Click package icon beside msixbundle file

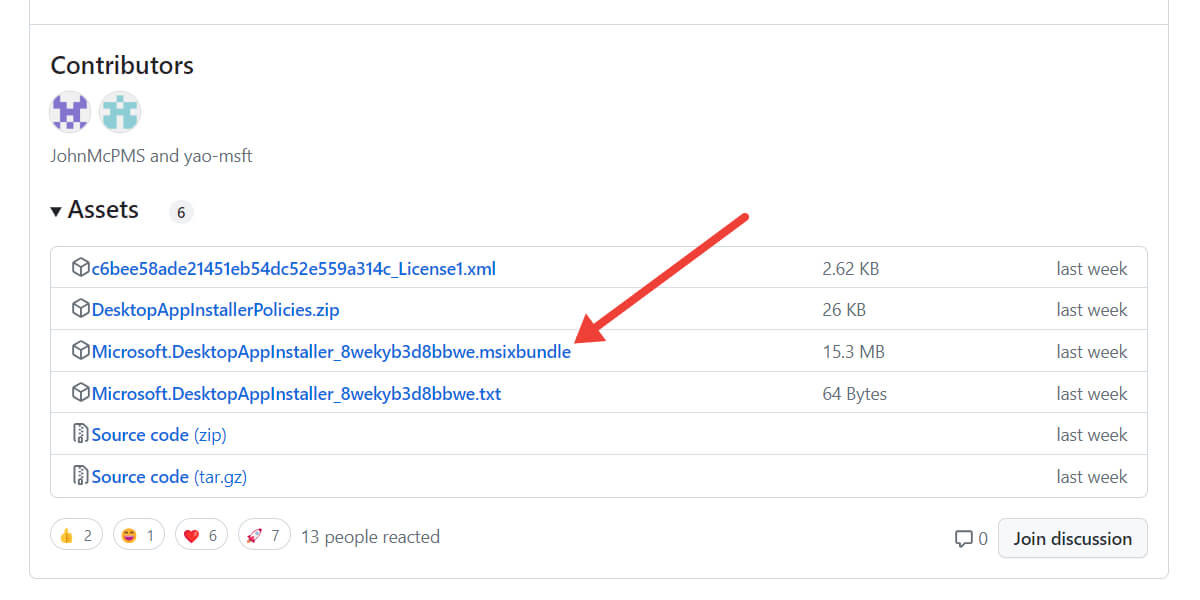pyautogui.click(x=81, y=351)
